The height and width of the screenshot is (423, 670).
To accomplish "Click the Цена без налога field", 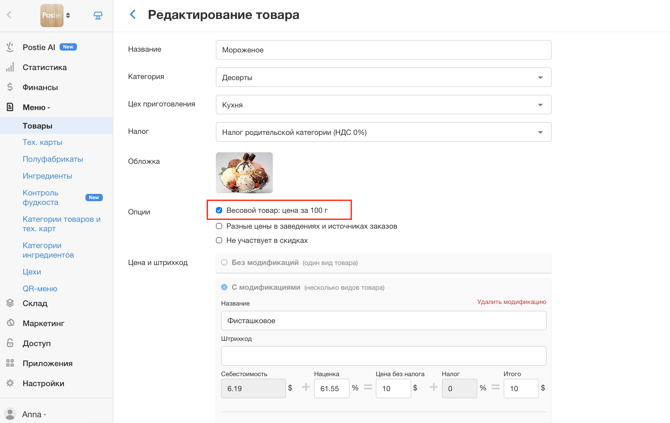I will pos(393,388).
